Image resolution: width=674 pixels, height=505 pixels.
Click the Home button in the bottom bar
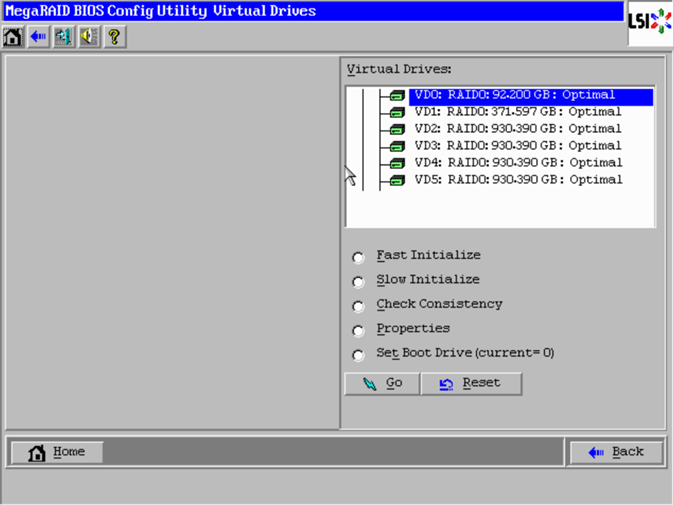point(57,452)
